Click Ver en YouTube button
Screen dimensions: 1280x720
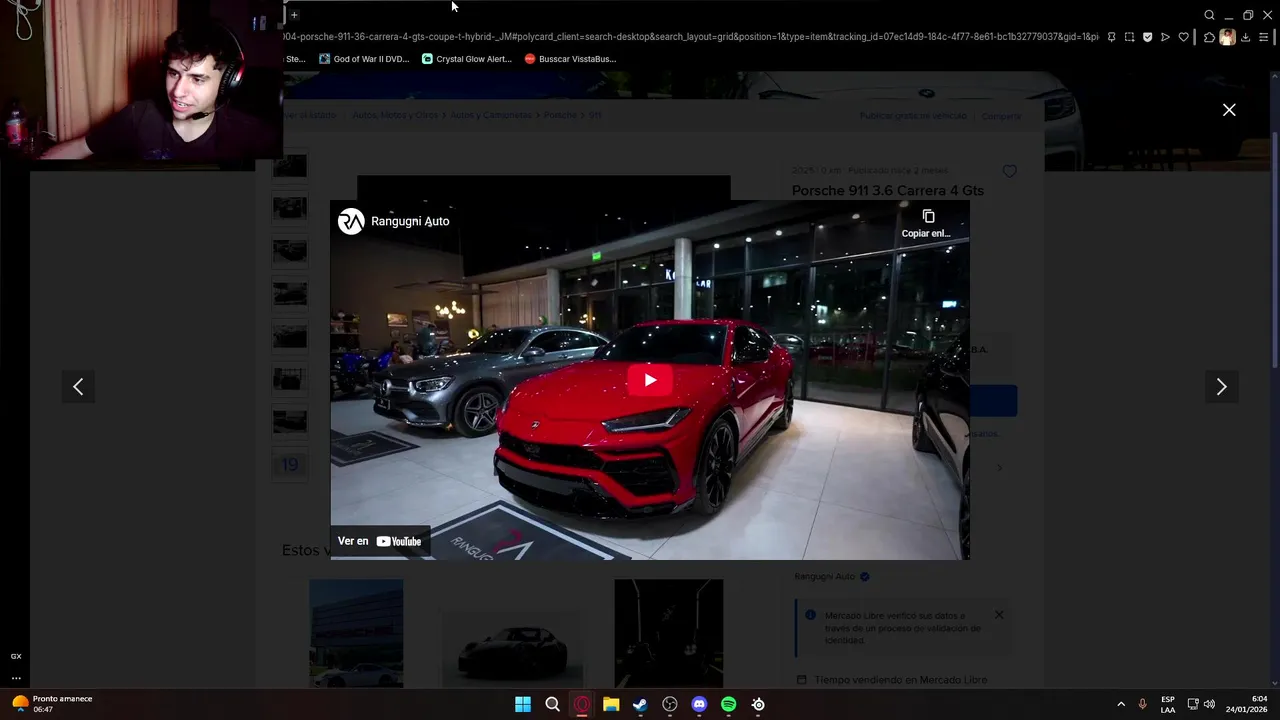click(380, 541)
